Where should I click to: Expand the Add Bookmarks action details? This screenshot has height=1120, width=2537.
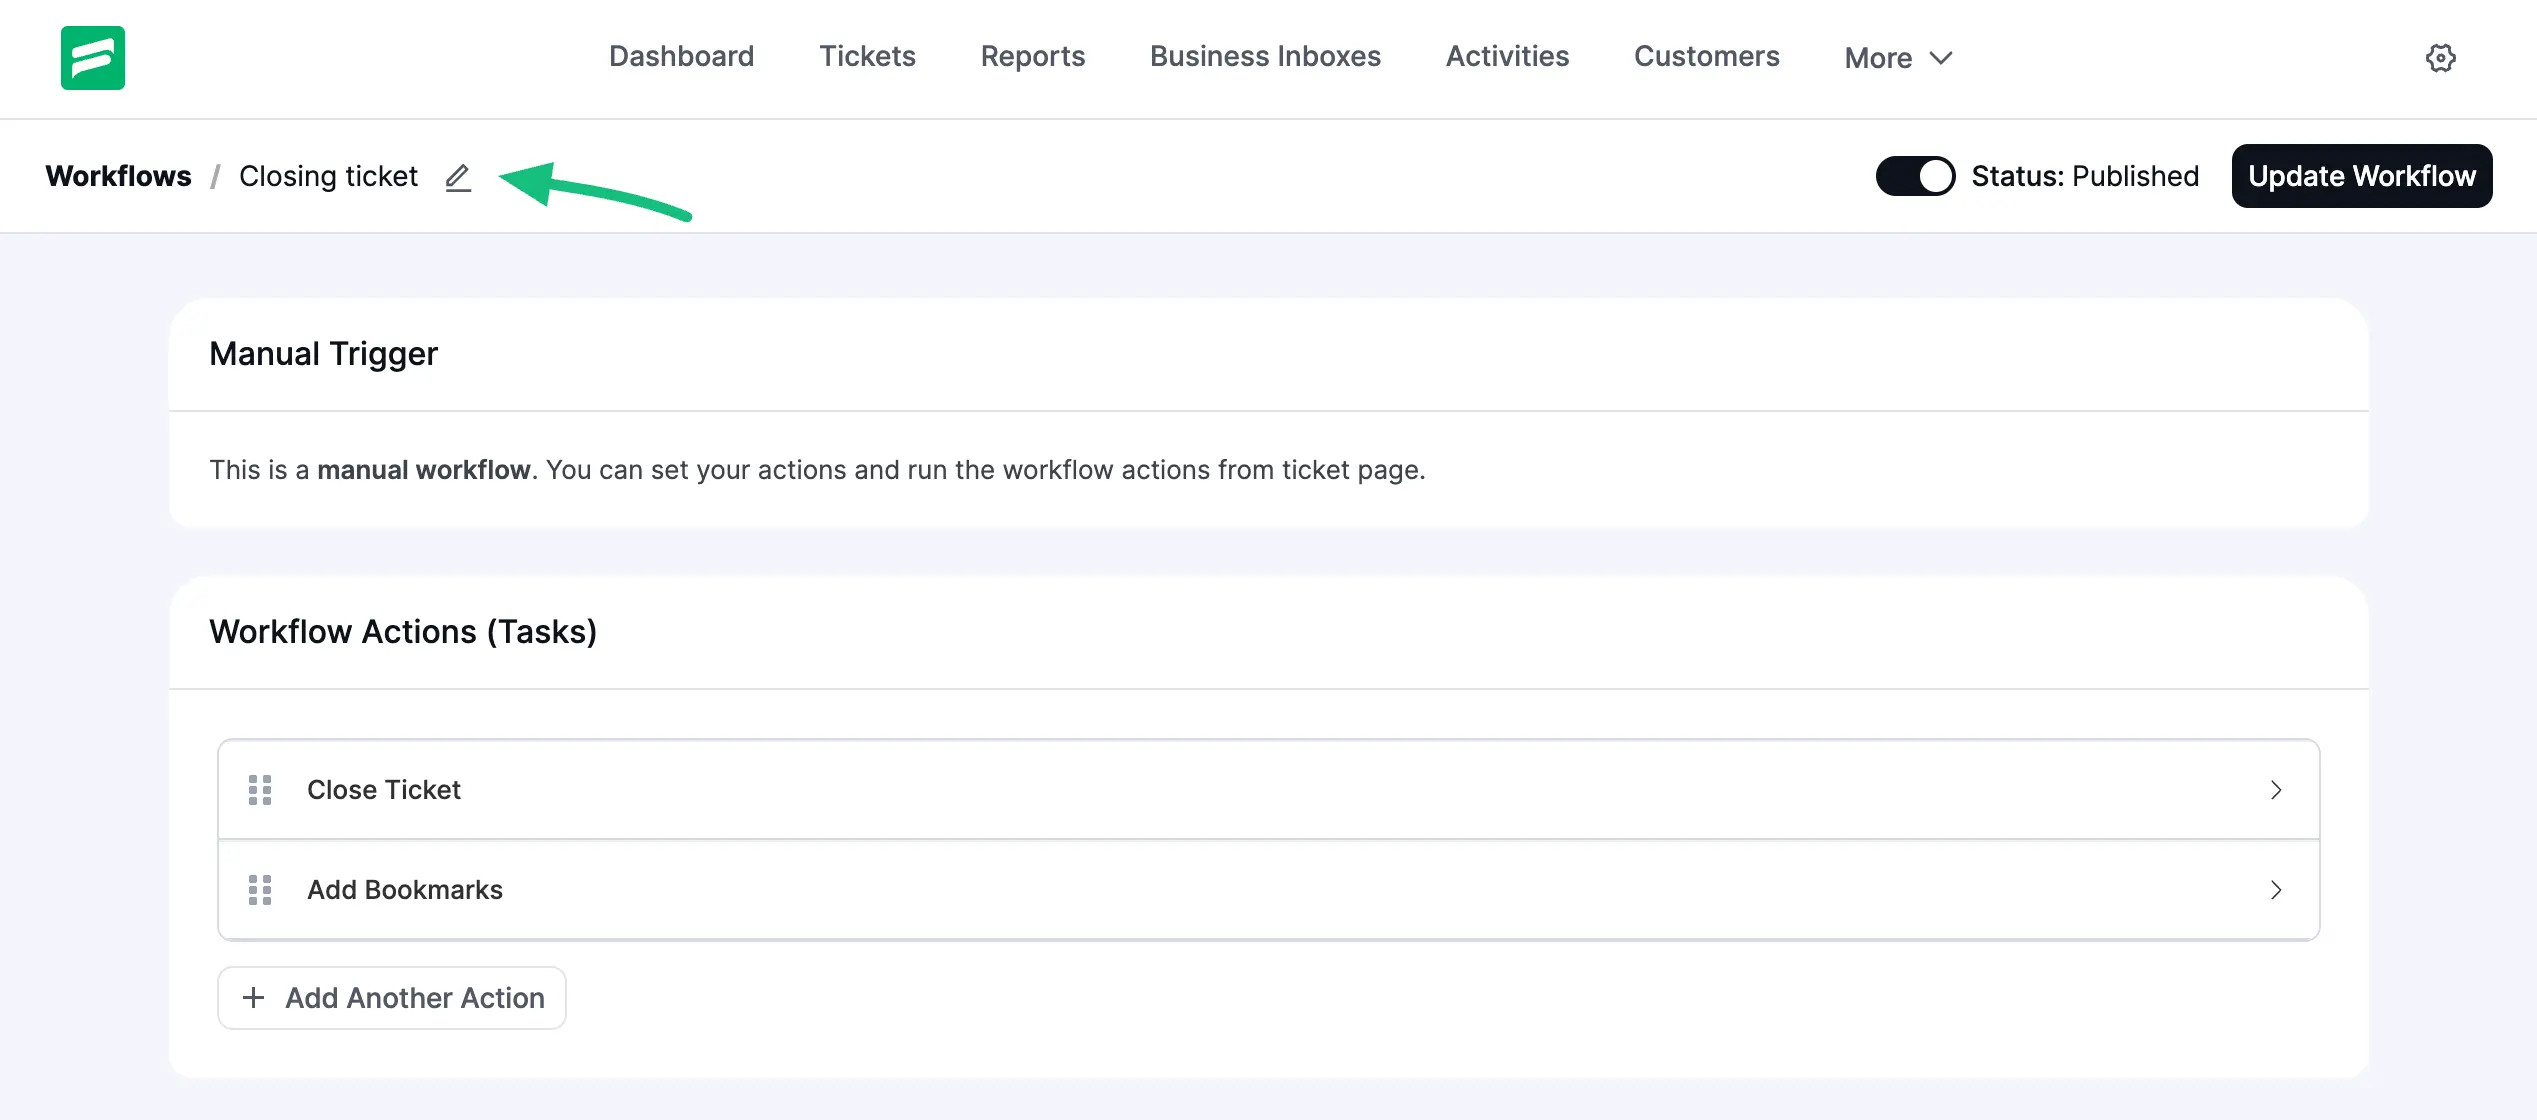click(2278, 890)
